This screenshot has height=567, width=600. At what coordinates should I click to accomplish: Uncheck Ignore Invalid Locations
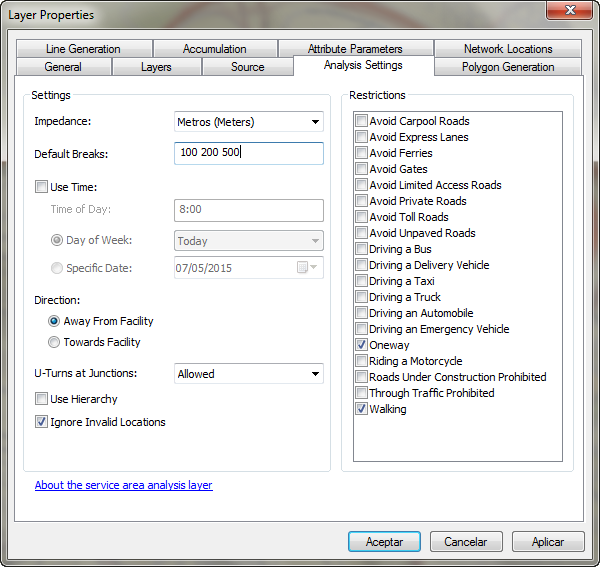[x=41, y=422]
